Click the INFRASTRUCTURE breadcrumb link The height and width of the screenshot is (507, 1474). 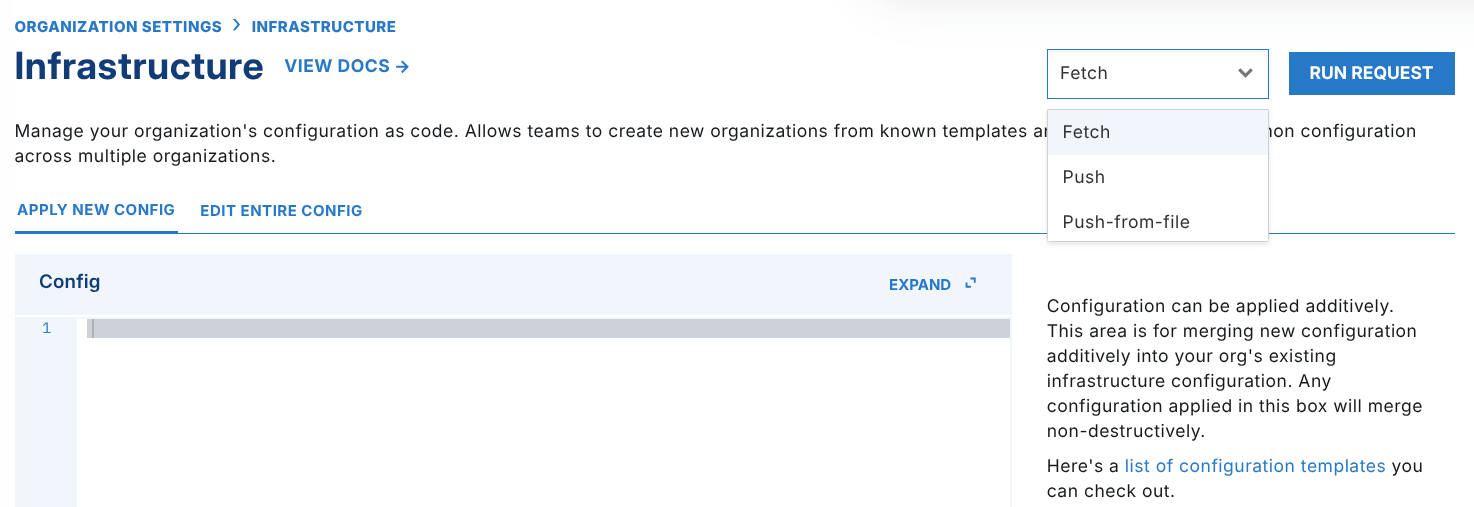[x=323, y=26]
